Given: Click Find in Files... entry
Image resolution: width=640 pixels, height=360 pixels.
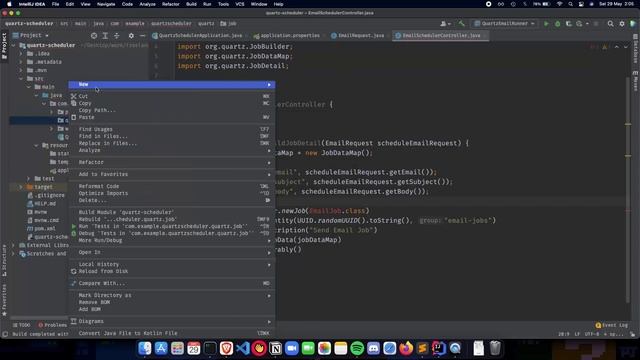Looking at the screenshot, I should coord(171,136).
